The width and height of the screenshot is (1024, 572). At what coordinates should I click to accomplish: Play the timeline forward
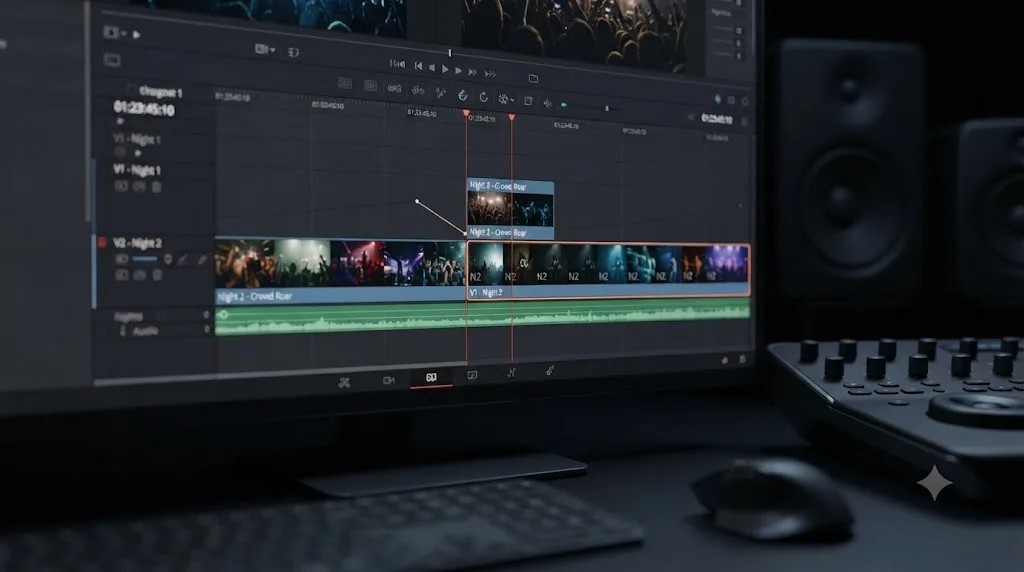(x=445, y=69)
